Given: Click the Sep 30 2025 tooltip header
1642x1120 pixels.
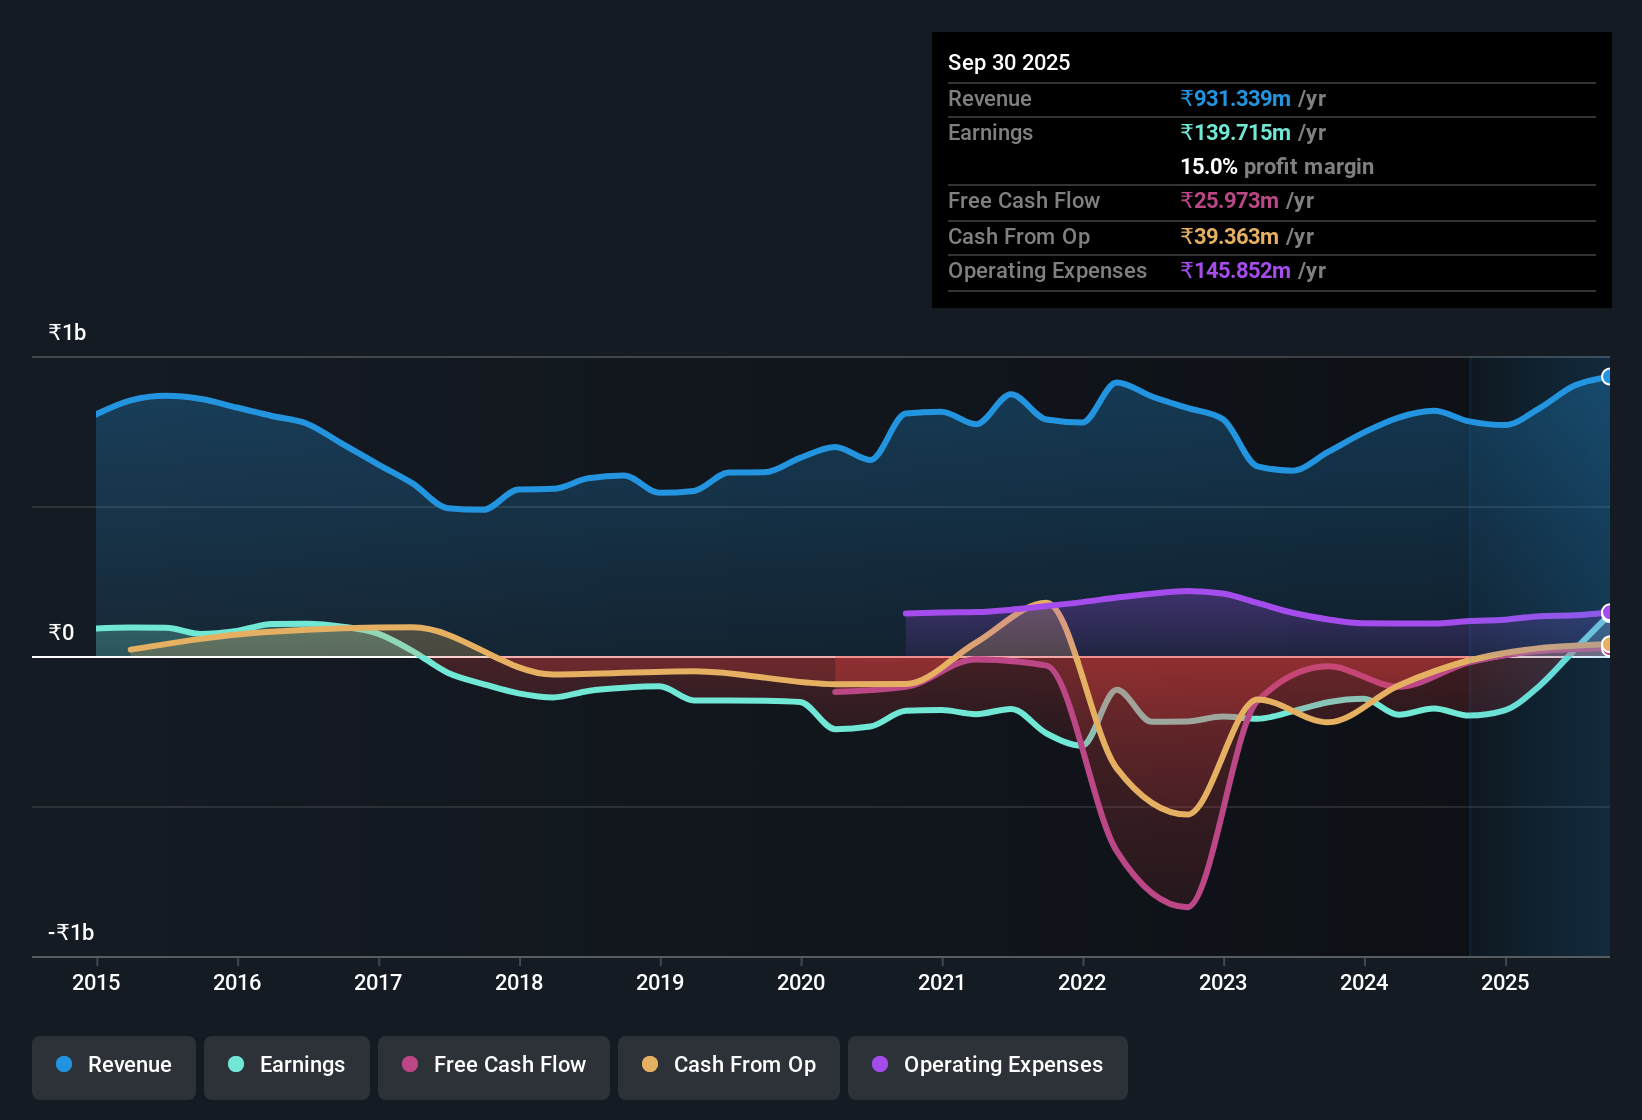Looking at the screenshot, I should tap(1009, 62).
